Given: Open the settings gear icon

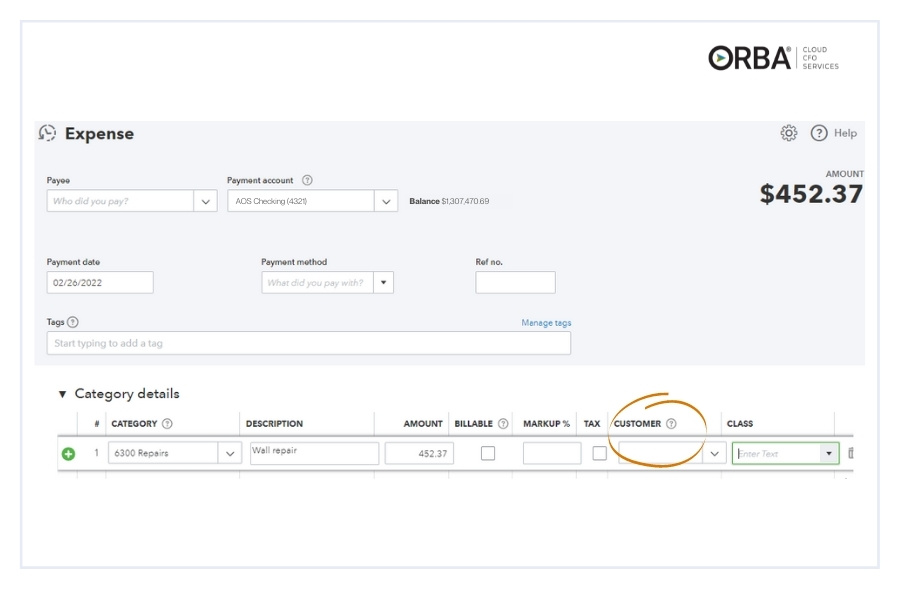Looking at the screenshot, I should [x=788, y=133].
